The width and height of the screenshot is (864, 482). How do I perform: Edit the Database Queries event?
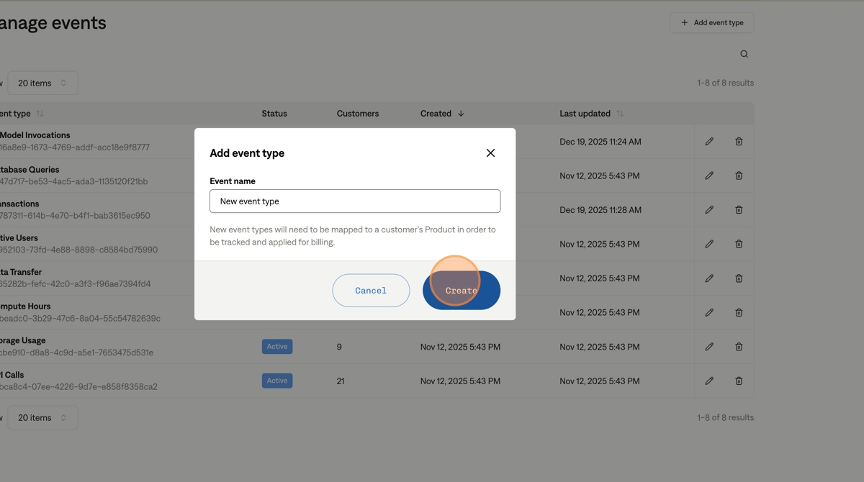pyautogui.click(x=709, y=175)
